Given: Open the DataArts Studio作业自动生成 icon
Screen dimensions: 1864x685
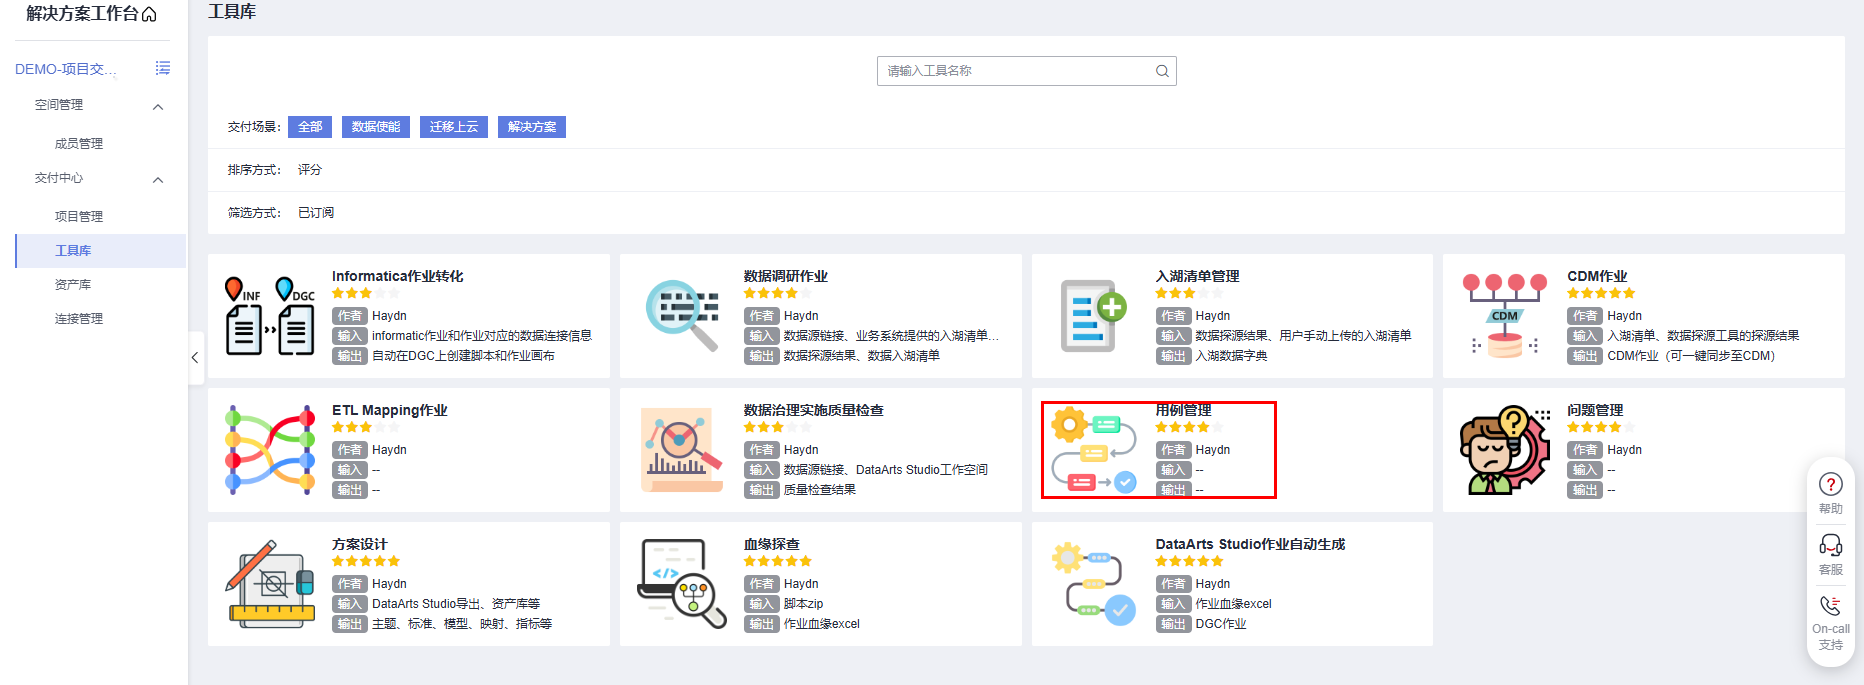Looking at the screenshot, I should click(x=1094, y=584).
